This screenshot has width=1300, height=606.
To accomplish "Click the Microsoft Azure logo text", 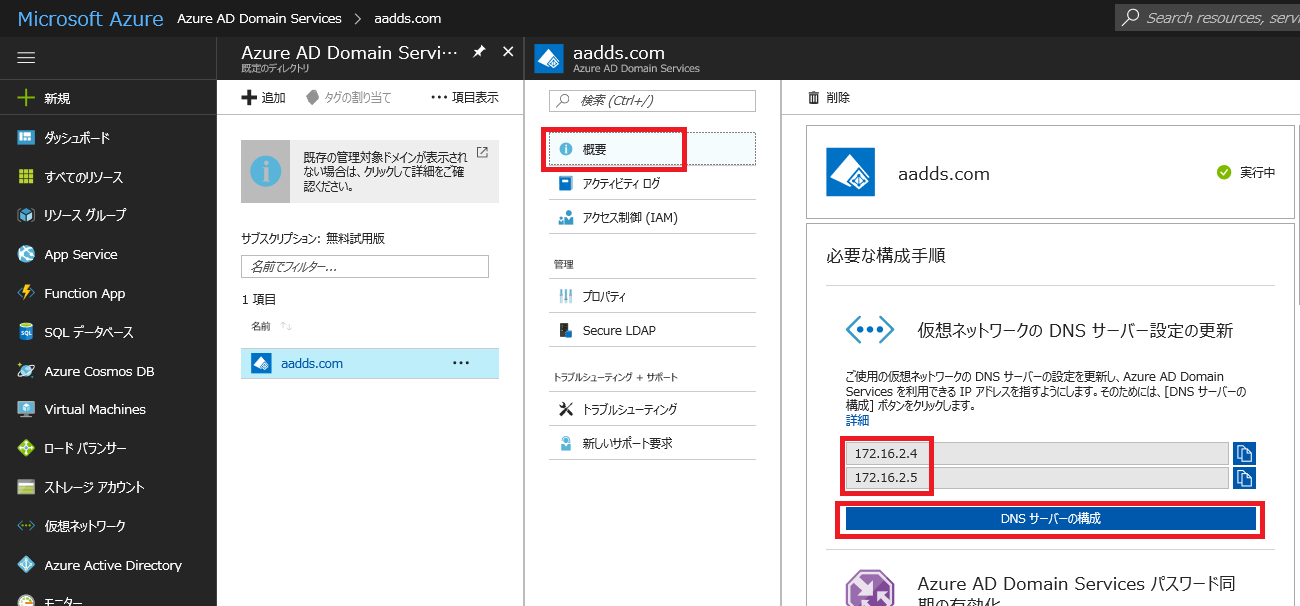I will tap(90, 19).
